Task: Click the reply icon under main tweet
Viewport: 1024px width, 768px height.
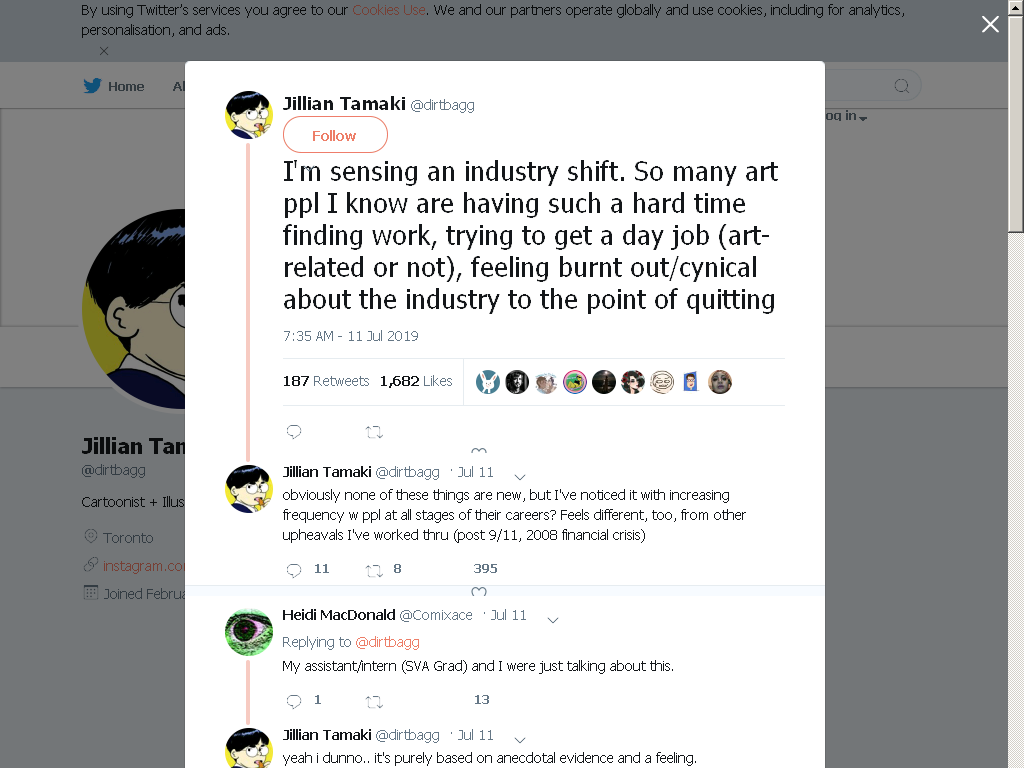Action: [294, 432]
